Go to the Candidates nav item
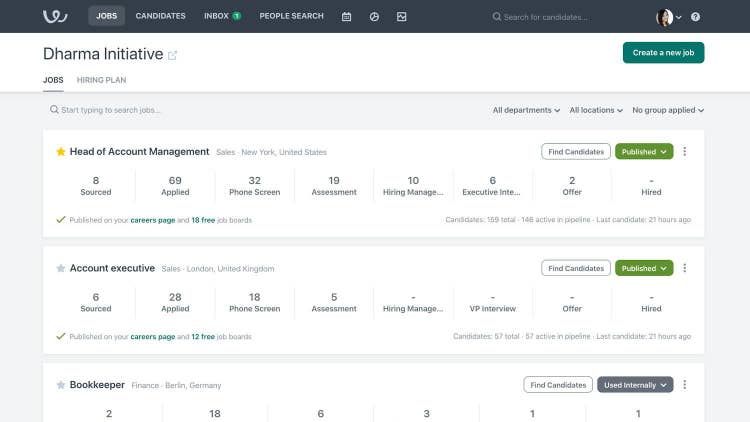This screenshot has height=422, width=750. coord(160,16)
